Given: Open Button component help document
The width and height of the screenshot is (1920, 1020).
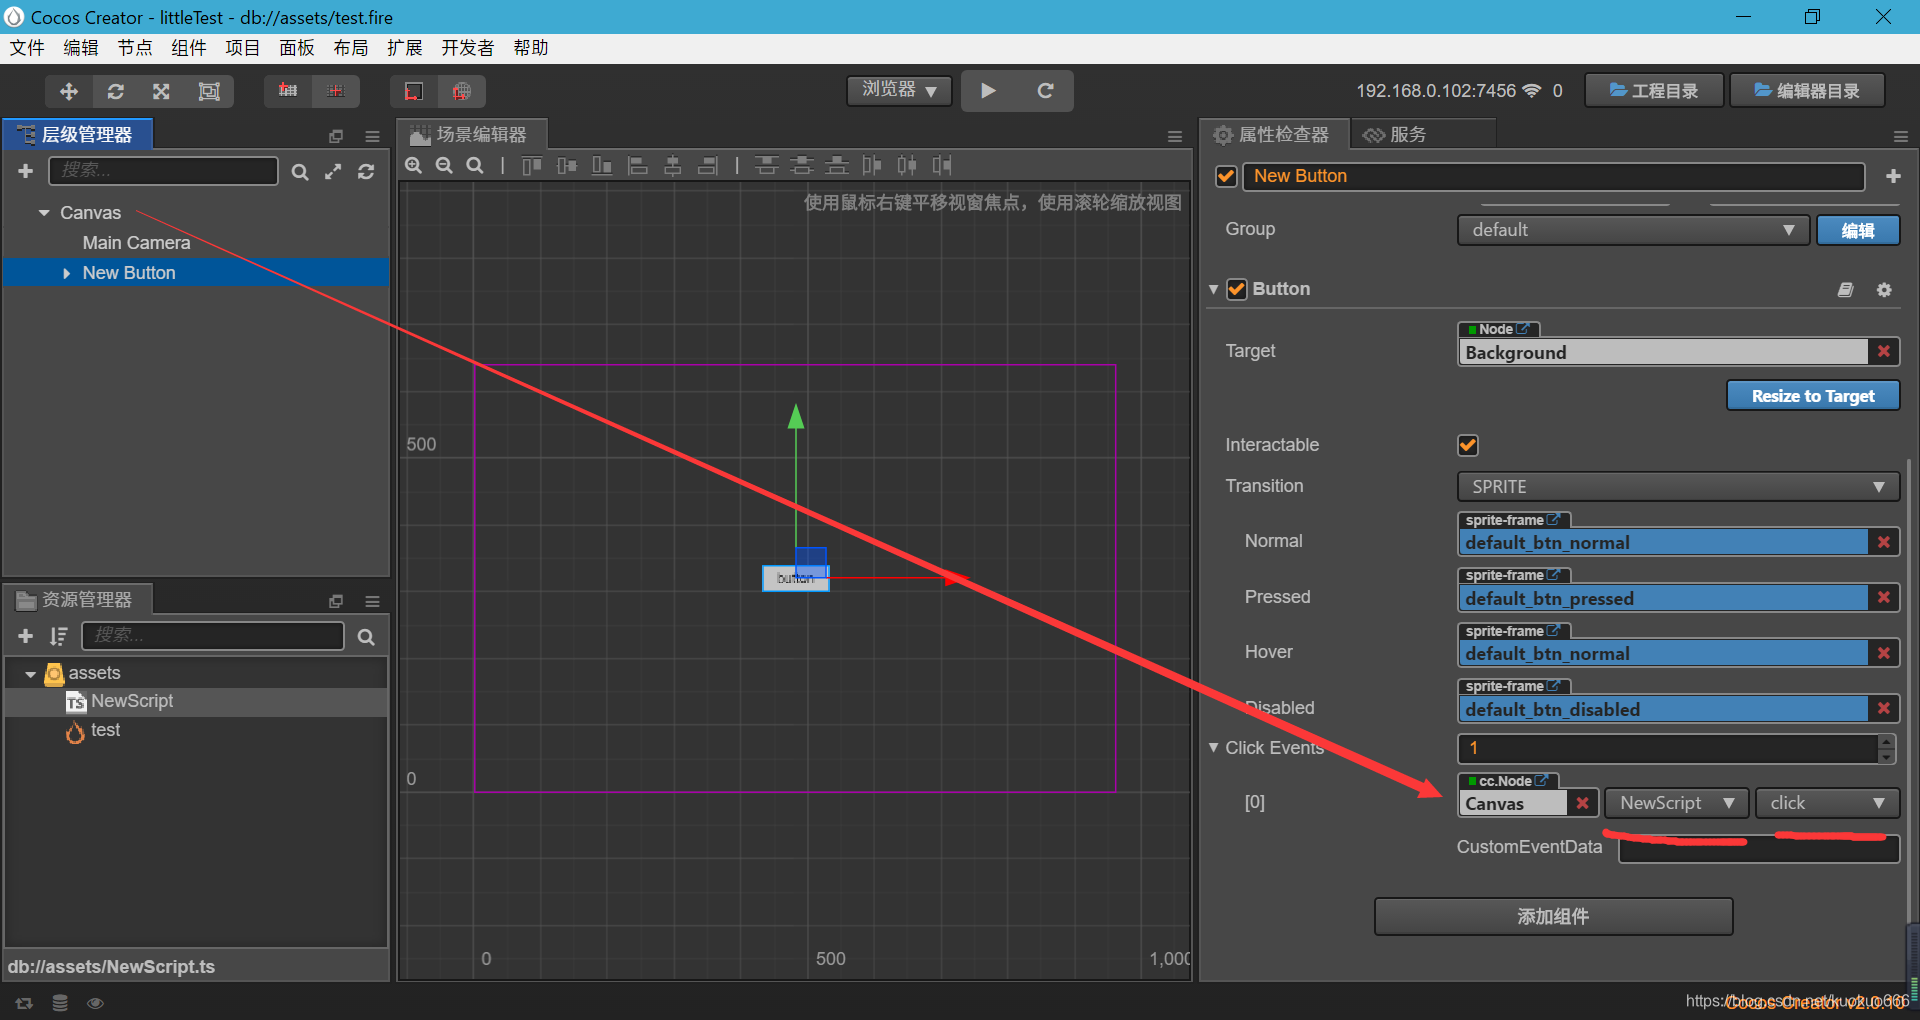Looking at the screenshot, I should [1845, 290].
